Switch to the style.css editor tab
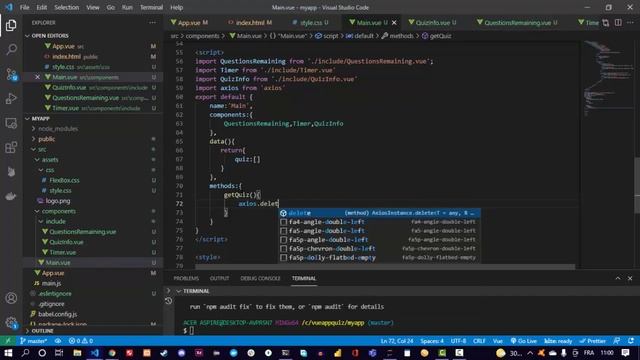The height and width of the screenshot is (360, 640). [311, 23]
